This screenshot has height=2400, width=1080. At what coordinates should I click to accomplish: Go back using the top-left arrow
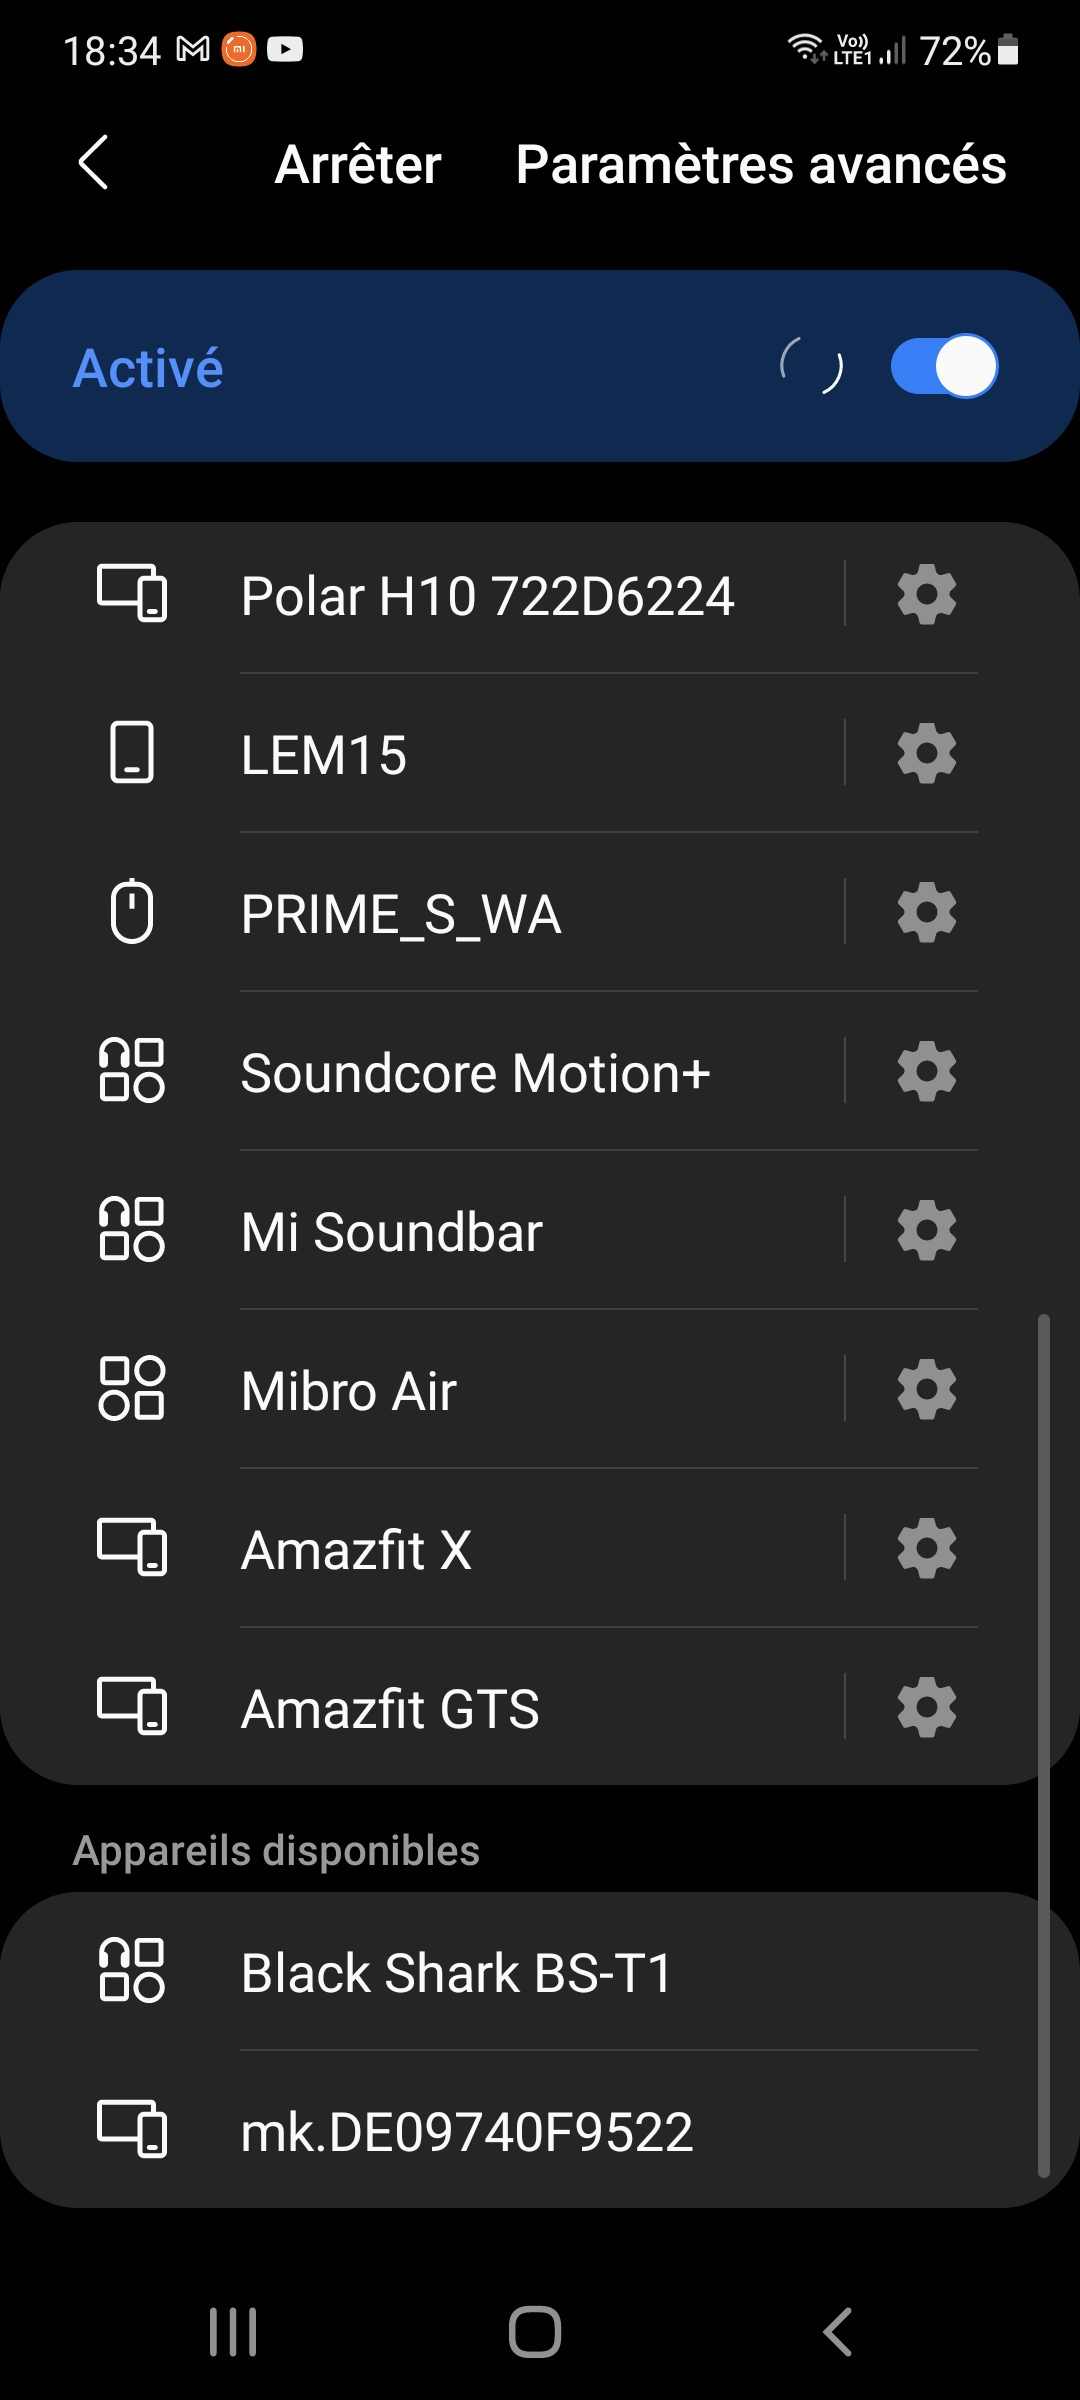(x=94, y=163)
